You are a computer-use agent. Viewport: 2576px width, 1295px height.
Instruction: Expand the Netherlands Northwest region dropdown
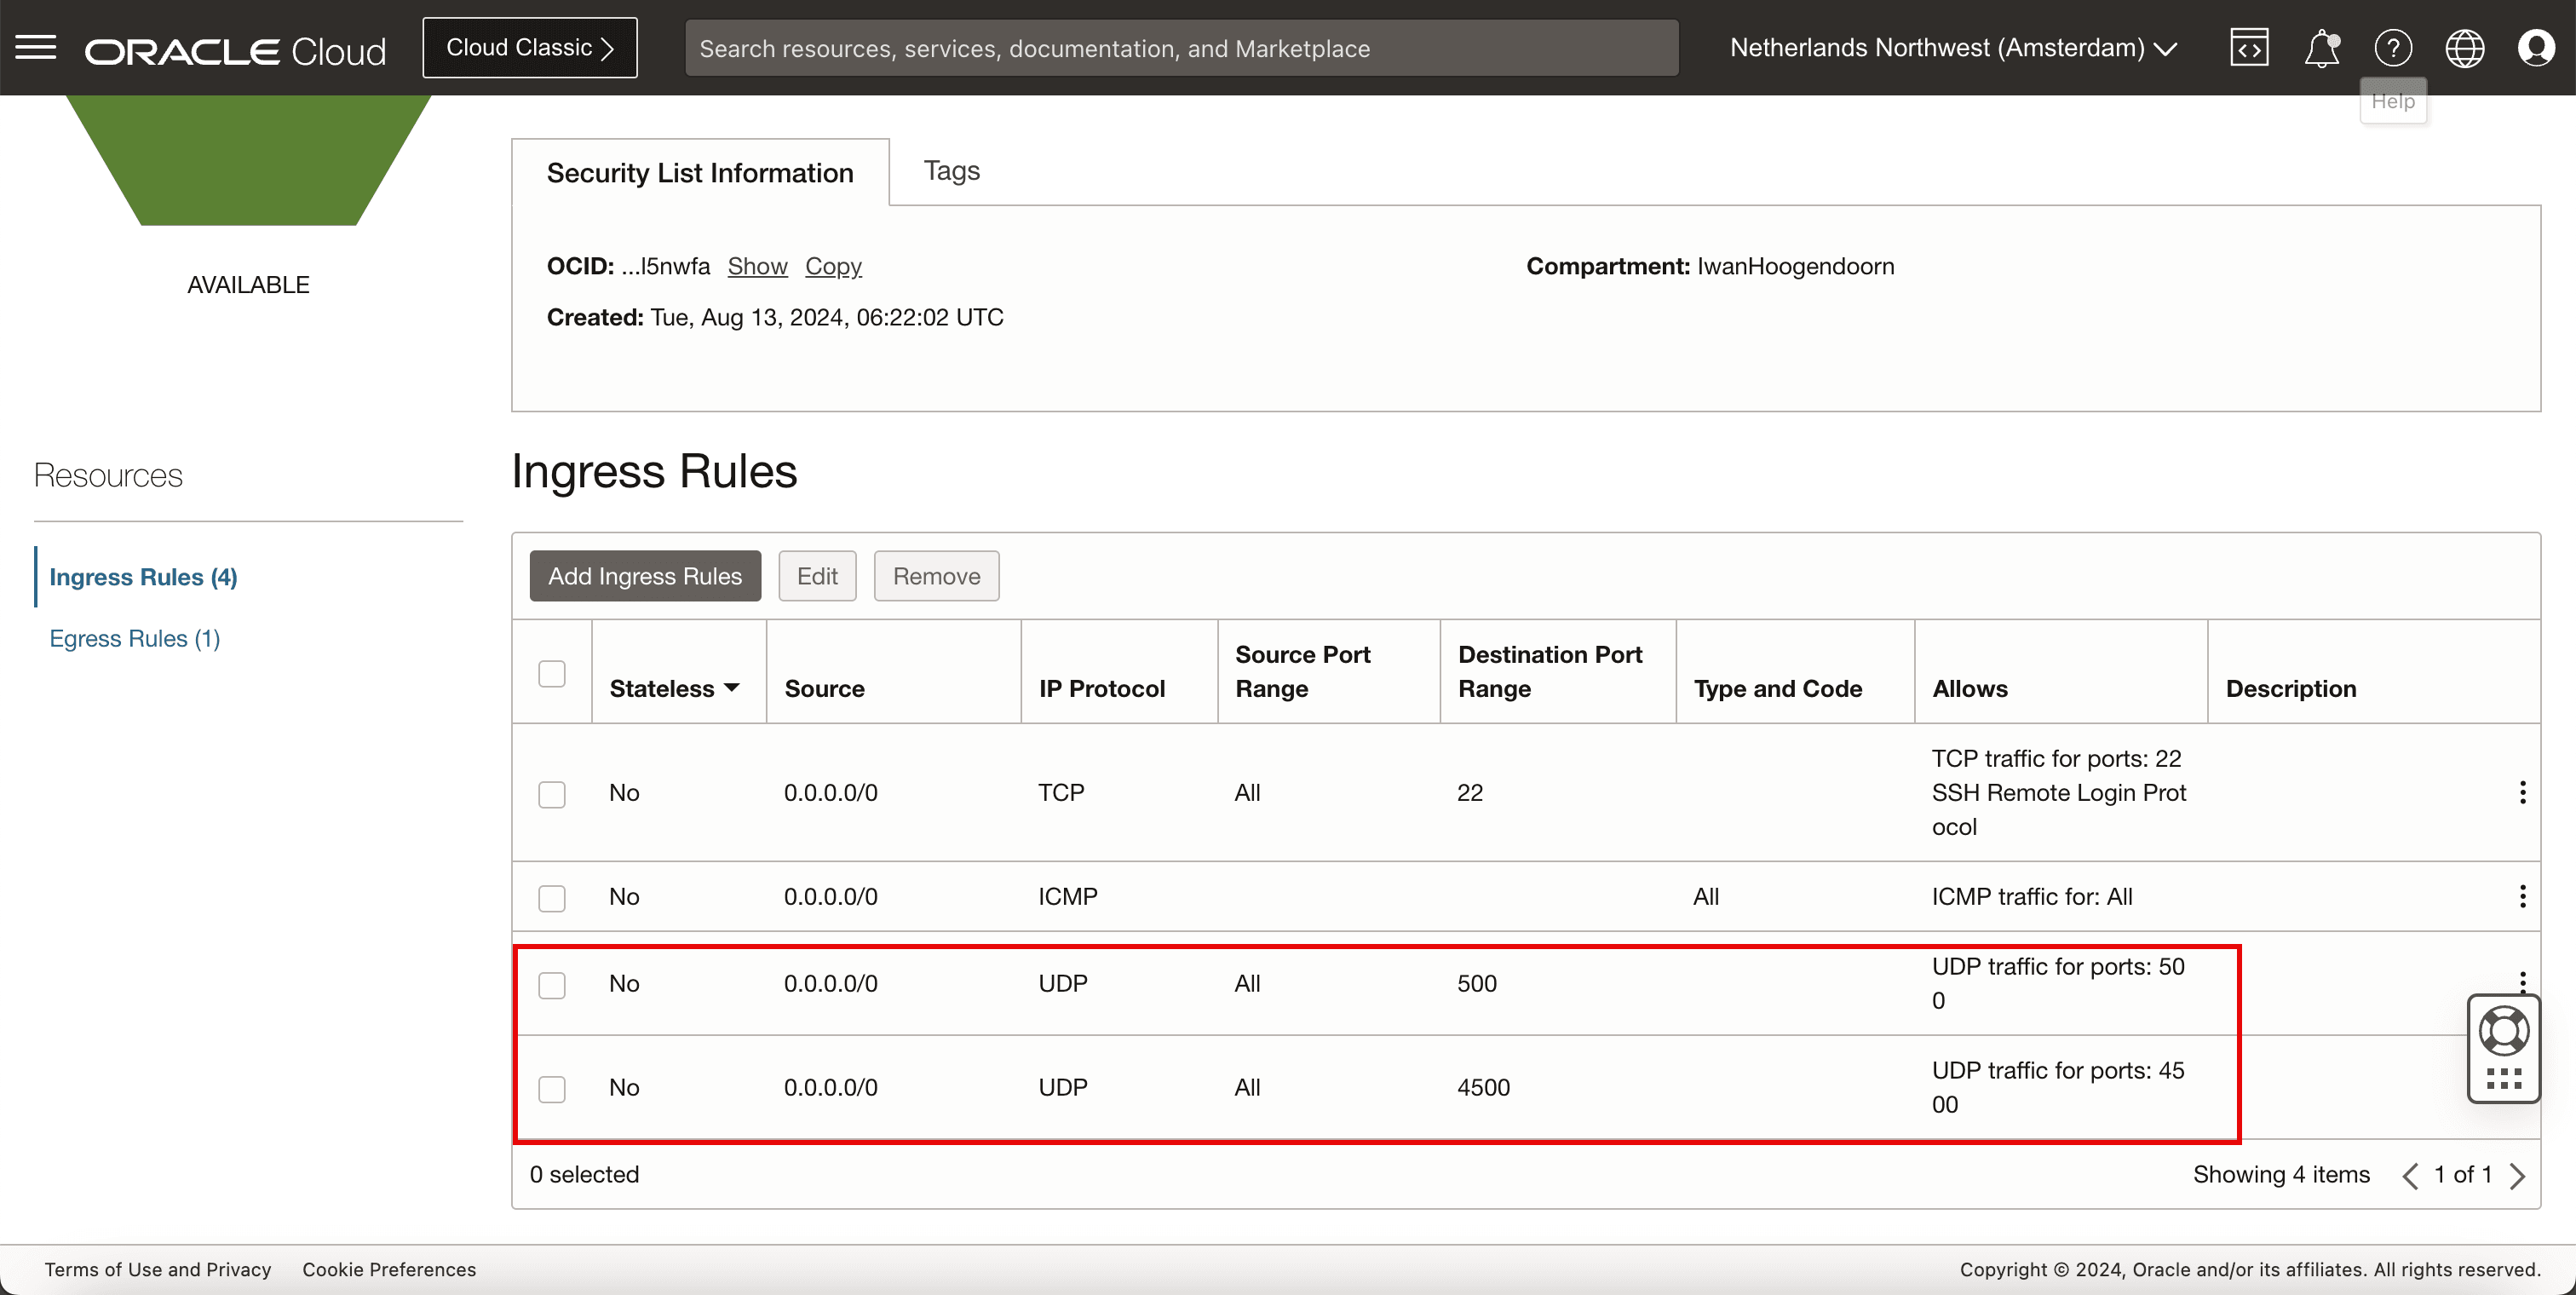(x=1953, y=47)
